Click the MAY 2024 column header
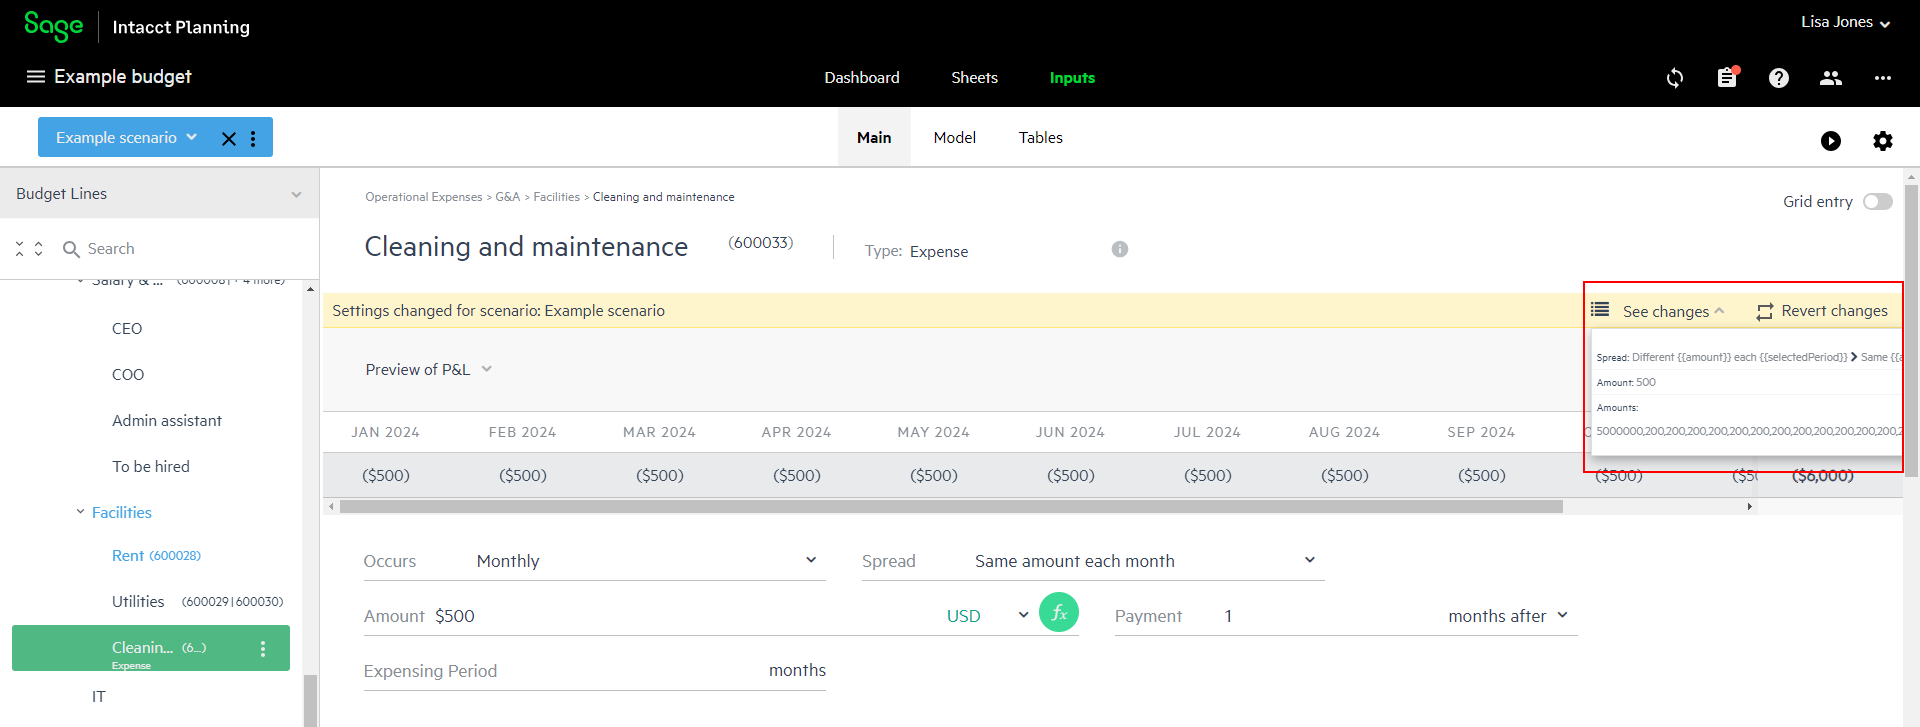The width and height of the screenshot is (1920, 727). click(x=934, y=433)
